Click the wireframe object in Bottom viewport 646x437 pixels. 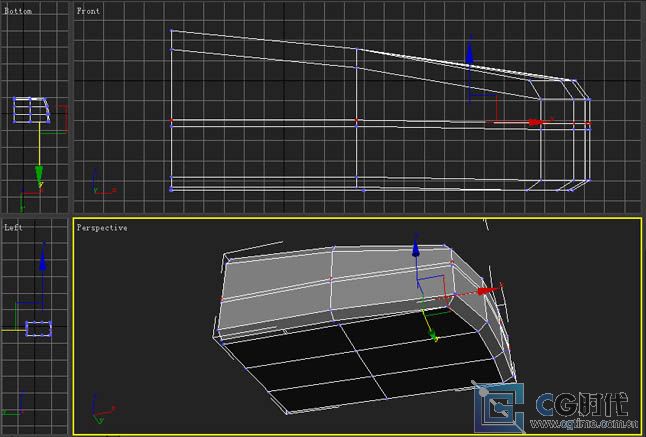click(x=30, y=110)
